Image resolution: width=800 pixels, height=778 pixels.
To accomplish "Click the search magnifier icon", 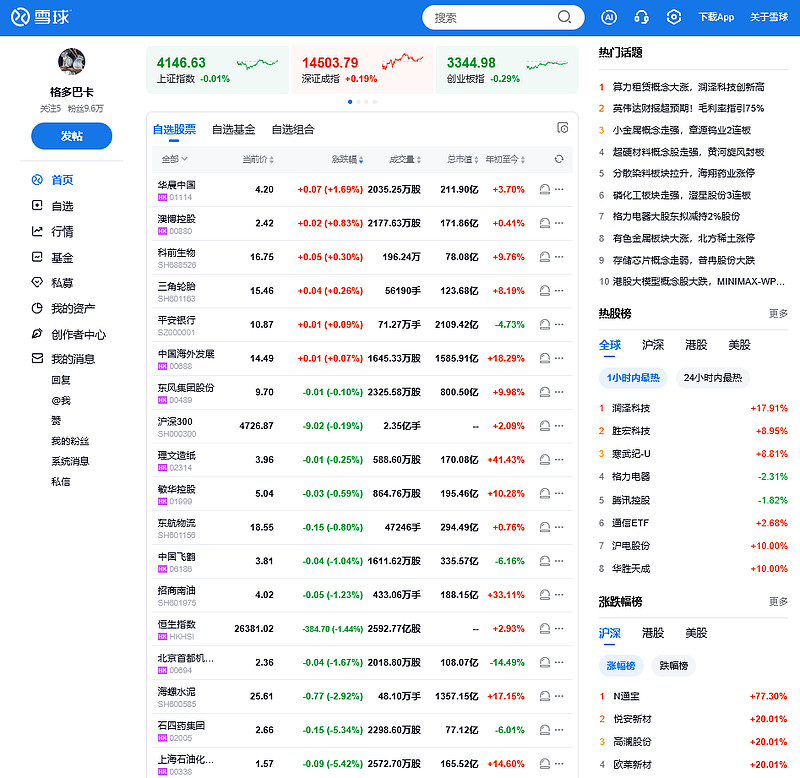I will [x=564, y=17].
